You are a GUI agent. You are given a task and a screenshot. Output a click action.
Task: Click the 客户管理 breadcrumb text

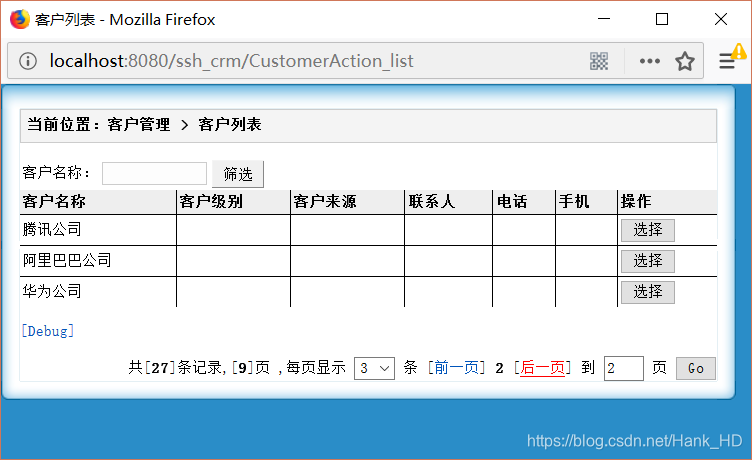pos(139,125)
